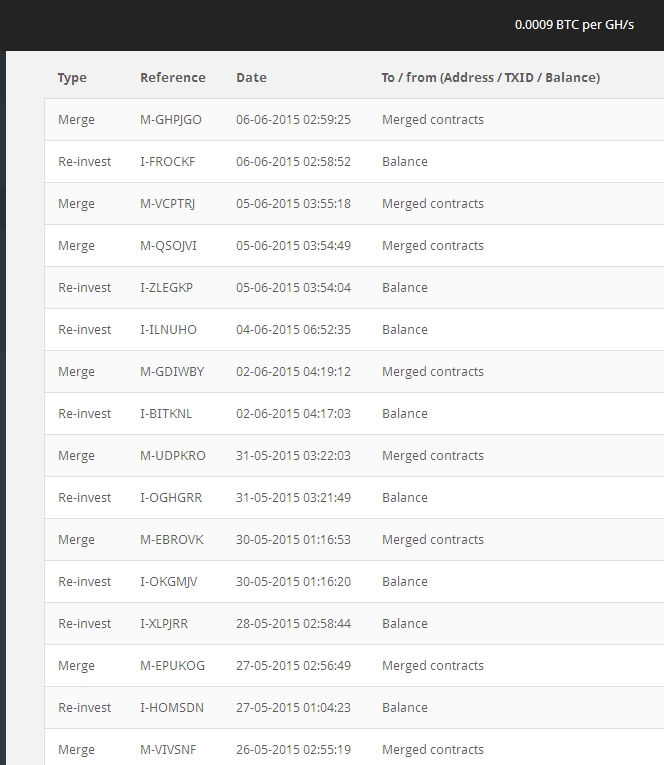The width and height of the screenshot is (664, 765).
Task: Select reference M-GHPJGO
Action: (x=171, y=120)
